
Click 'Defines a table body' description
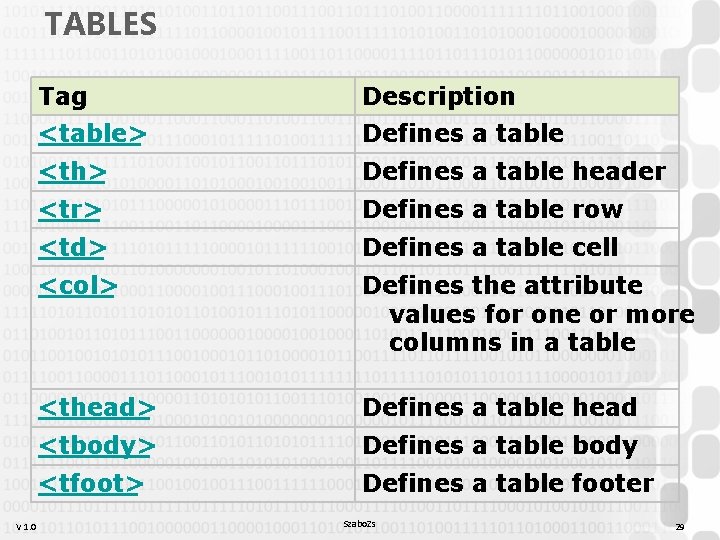[x=499, y=446]
